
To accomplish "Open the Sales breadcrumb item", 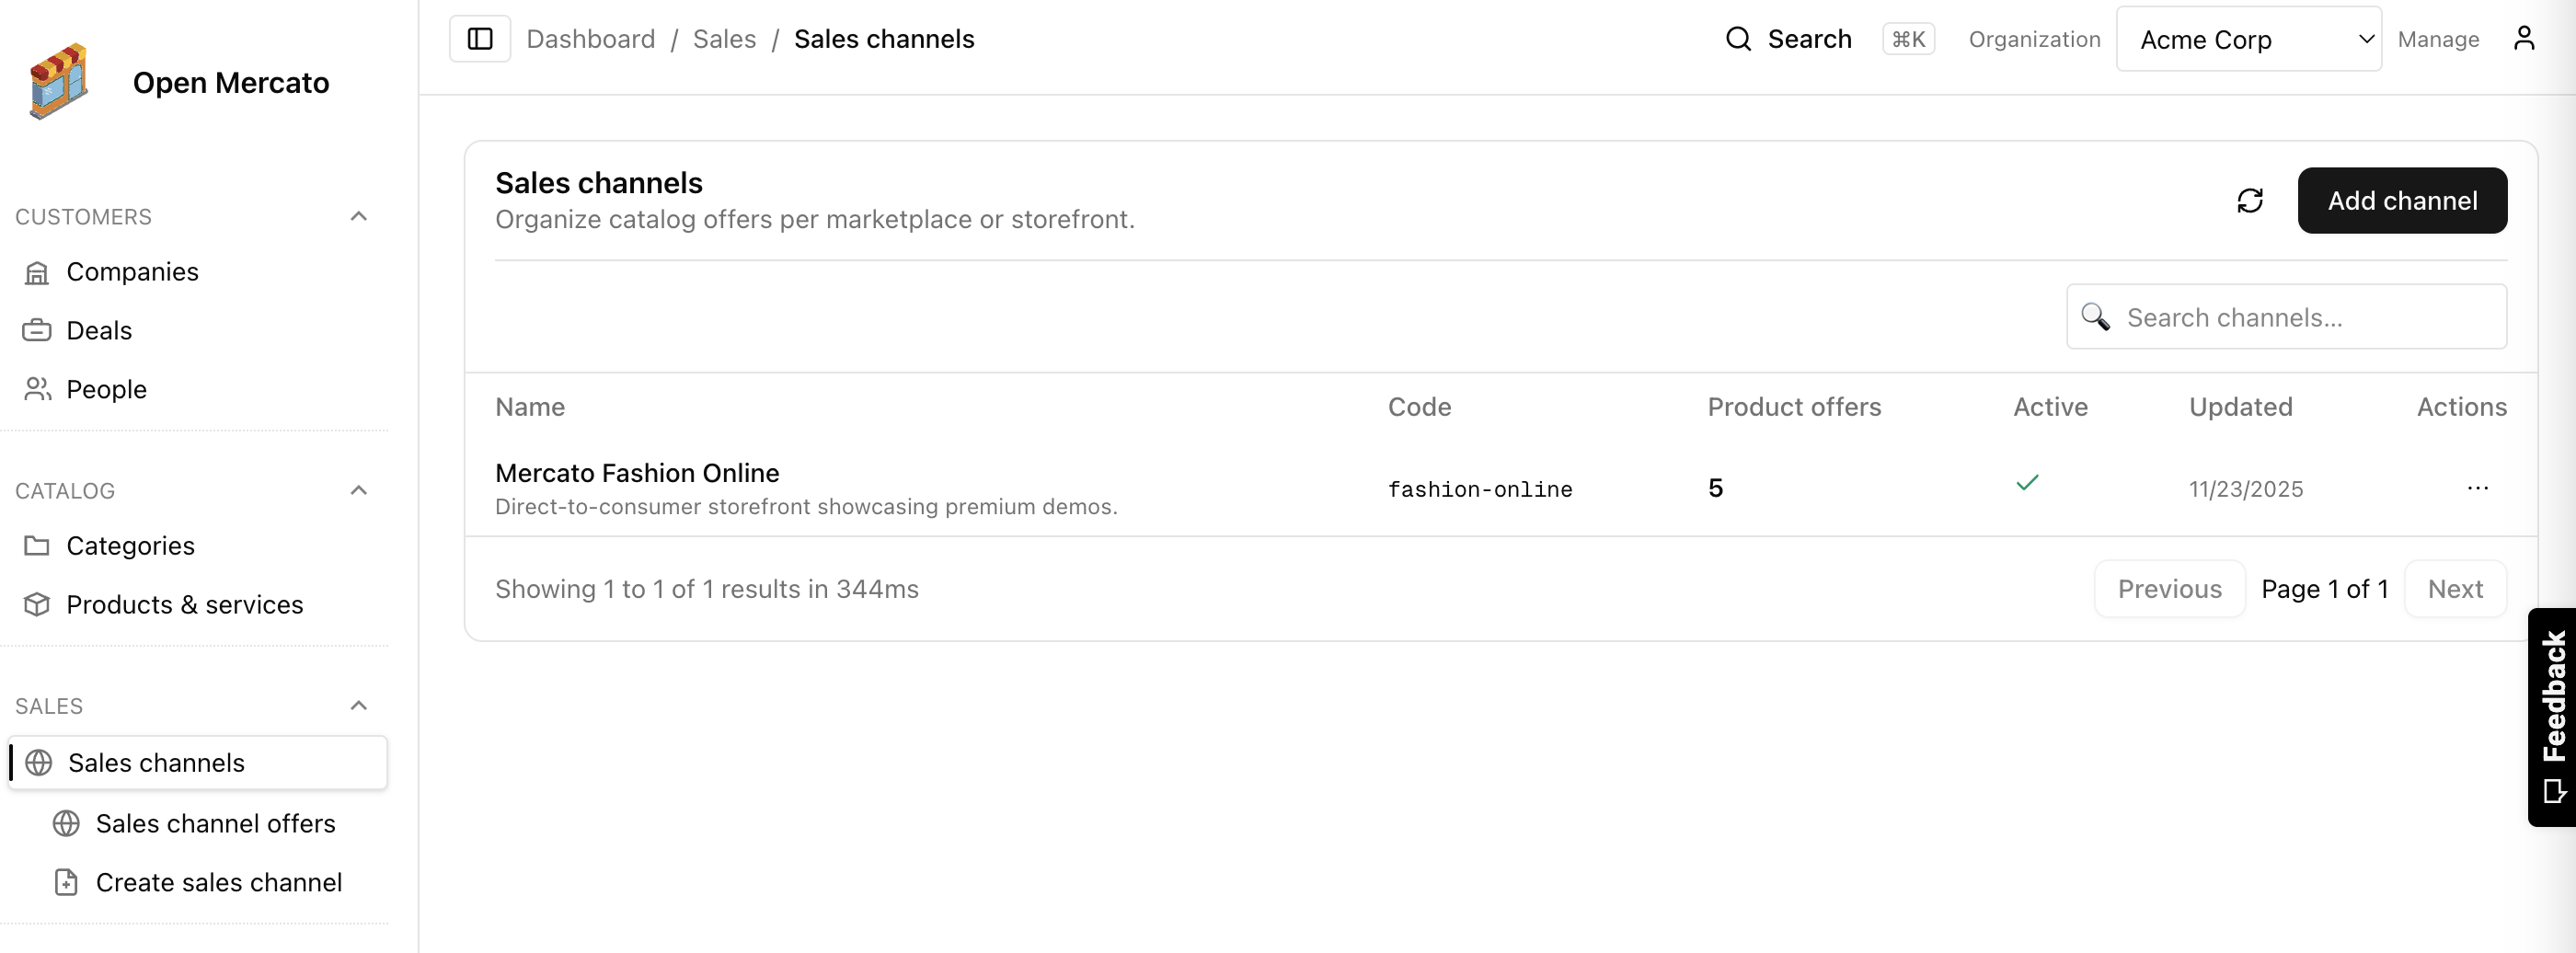I will [724, 38].
